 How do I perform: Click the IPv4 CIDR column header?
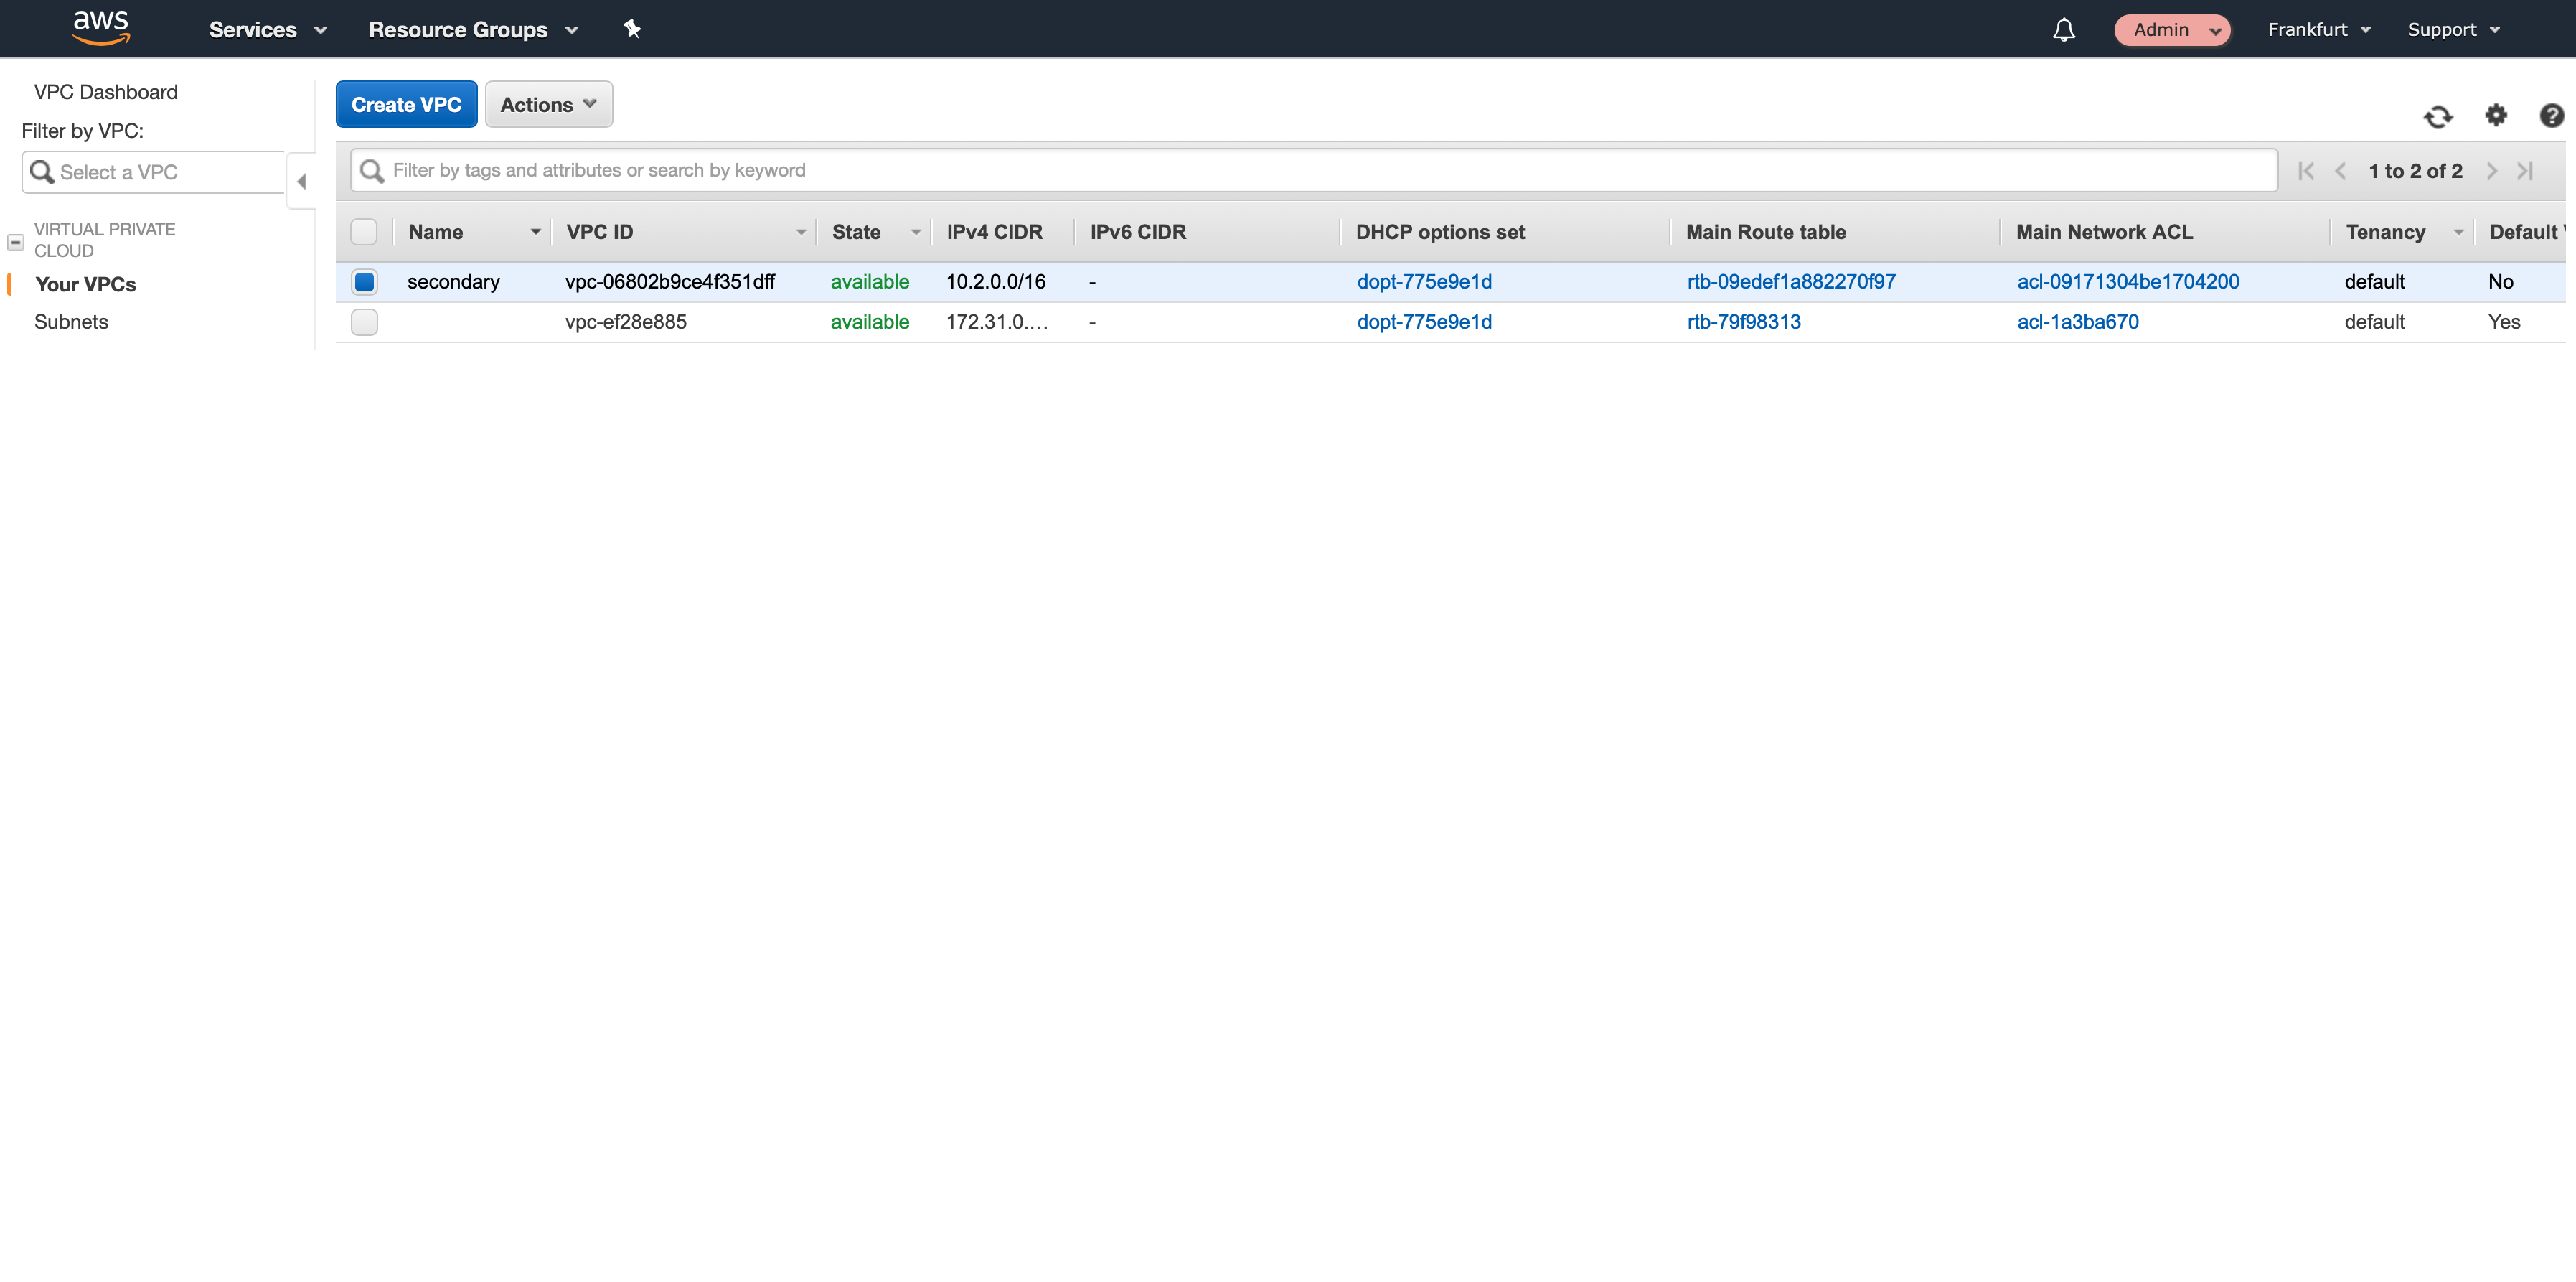coord(994,232)
